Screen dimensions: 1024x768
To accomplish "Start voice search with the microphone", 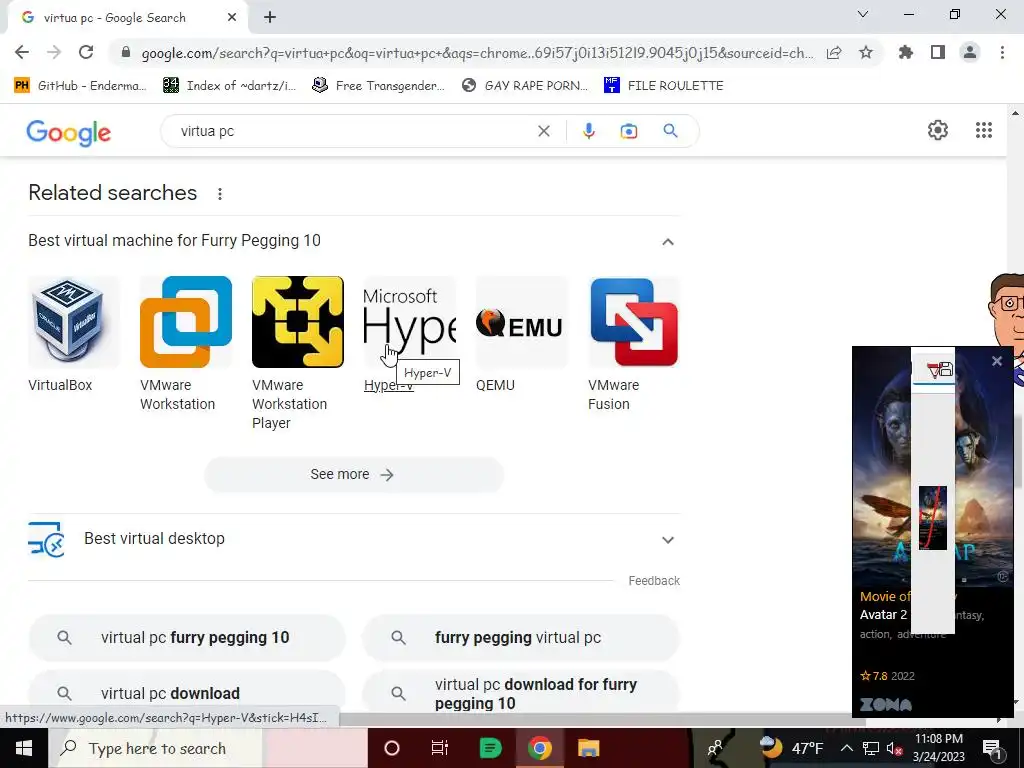I will [x=588, y=131].
